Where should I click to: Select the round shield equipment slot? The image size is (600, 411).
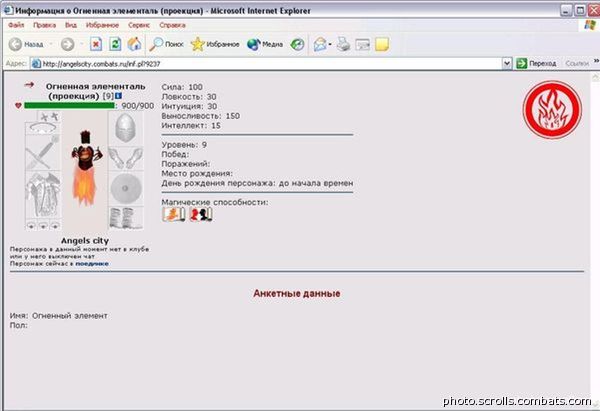[126, 188]
